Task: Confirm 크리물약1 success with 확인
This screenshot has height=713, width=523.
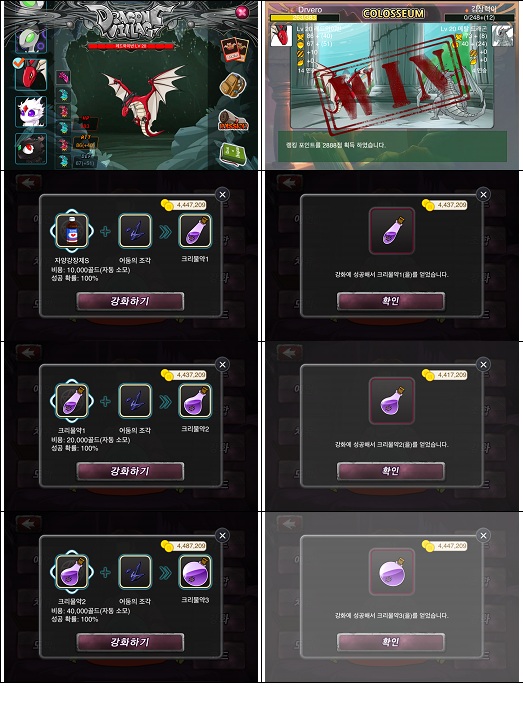Action: click(x=391, y=301)
